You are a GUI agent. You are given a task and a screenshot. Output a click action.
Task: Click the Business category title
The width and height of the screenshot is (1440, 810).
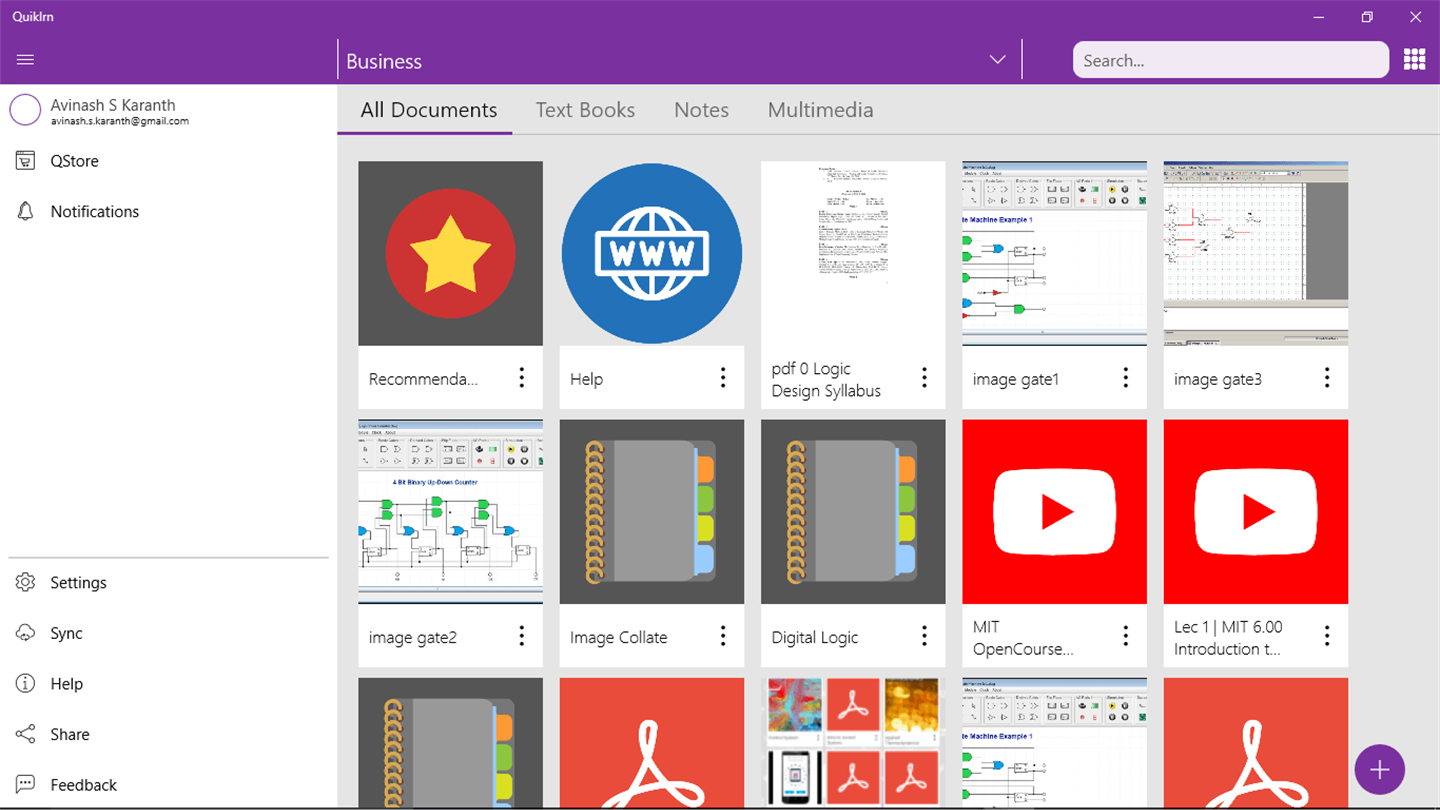(384, 61)
